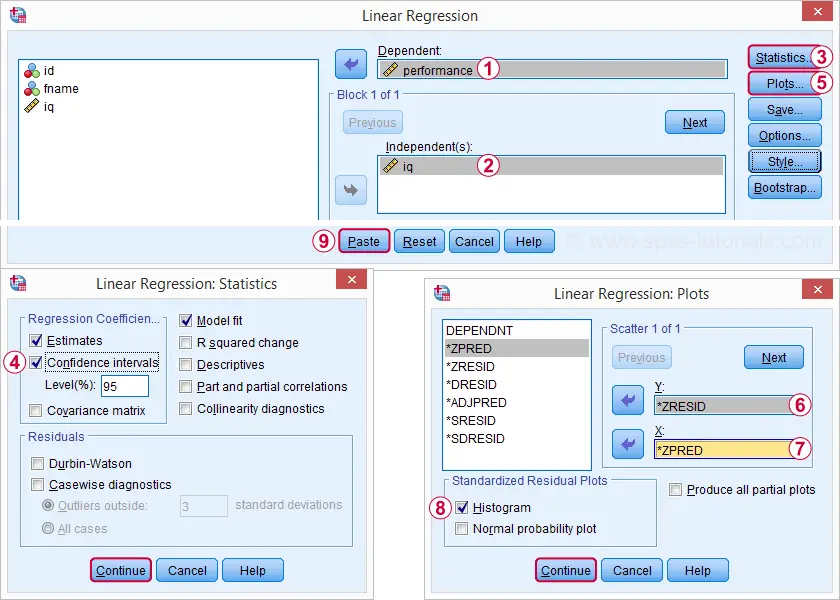Tick the Normal probability plot checkbox
This screenshot has width=840, height=600.
tap(461, 529)
